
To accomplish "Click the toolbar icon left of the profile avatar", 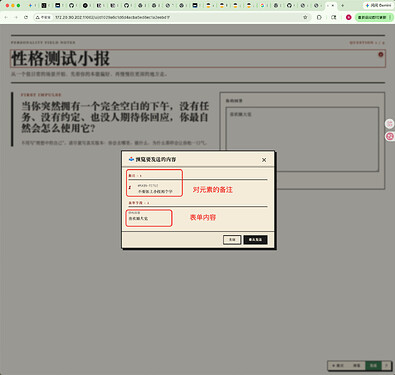I will (334, 17).
